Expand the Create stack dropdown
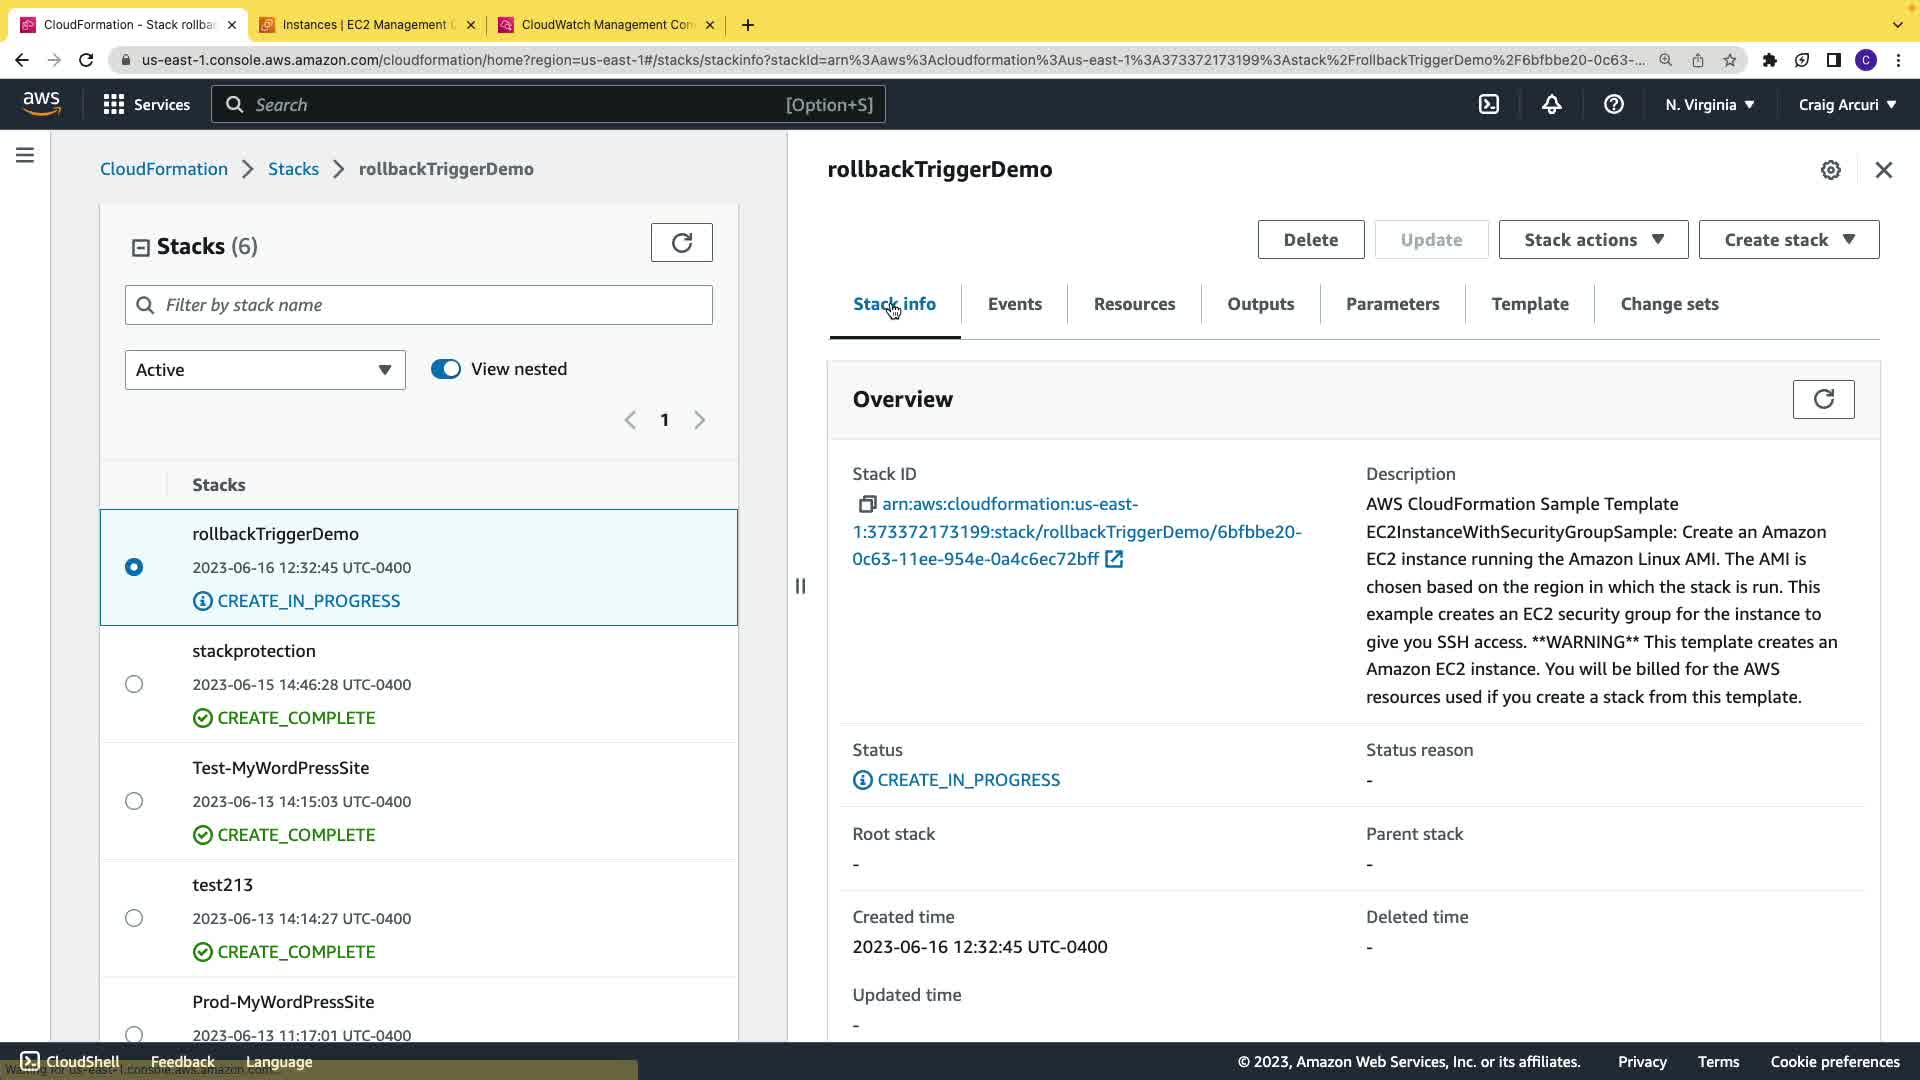This screenshot has height=1080, width=1920. tap(1788, 240)
